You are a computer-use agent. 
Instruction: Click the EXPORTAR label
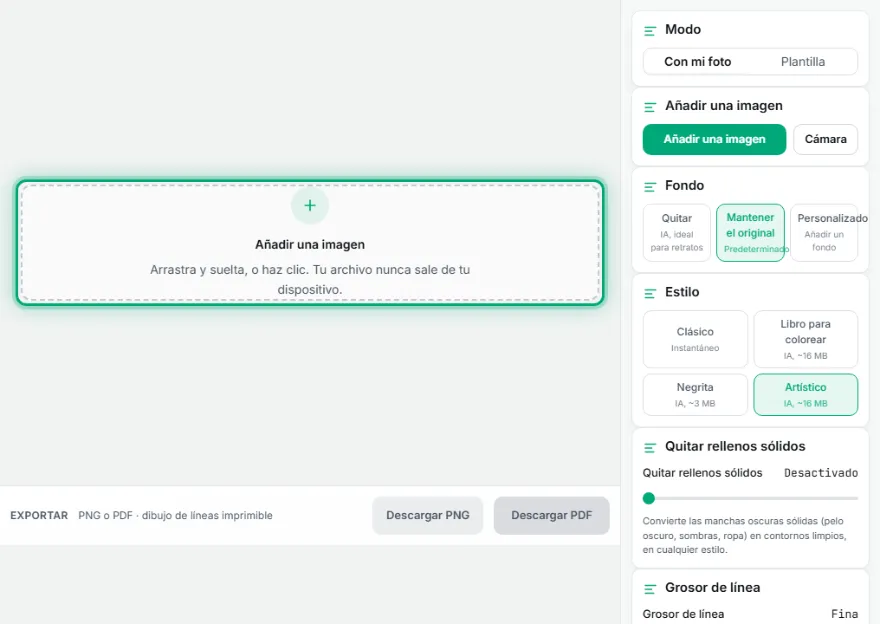[x=39, y=515]
